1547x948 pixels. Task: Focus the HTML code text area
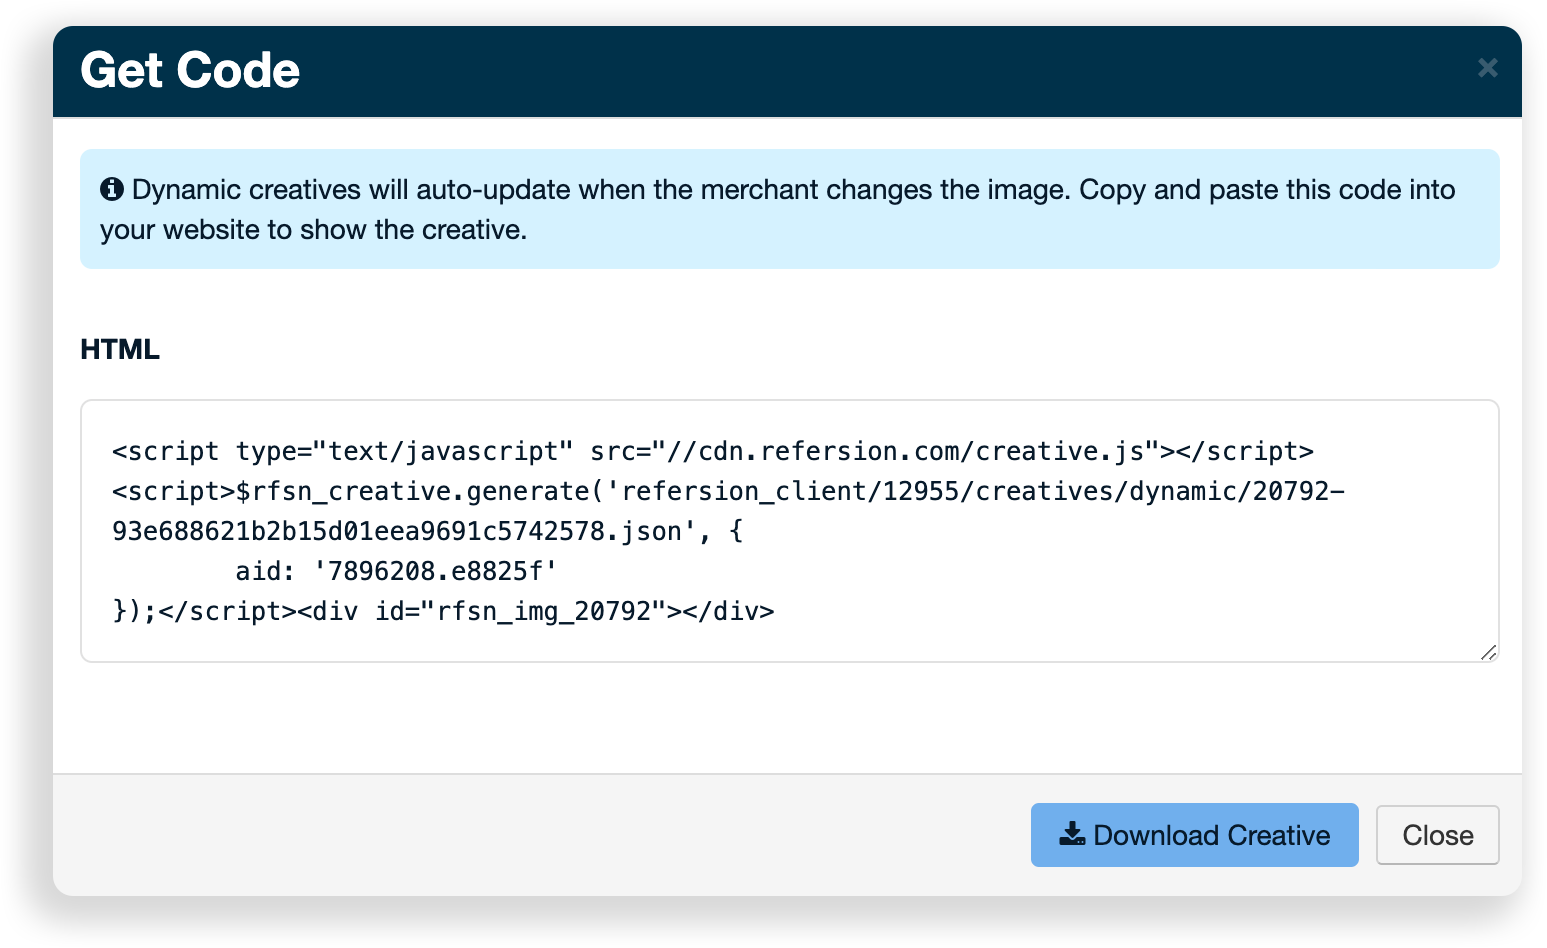click(789, 531)
